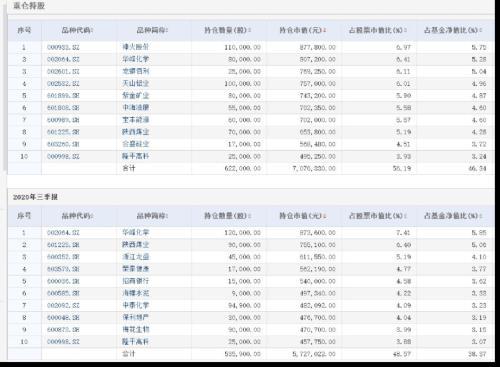Open the 重仓持股 section title
This screenshot has height=367, width=500.
29,6
